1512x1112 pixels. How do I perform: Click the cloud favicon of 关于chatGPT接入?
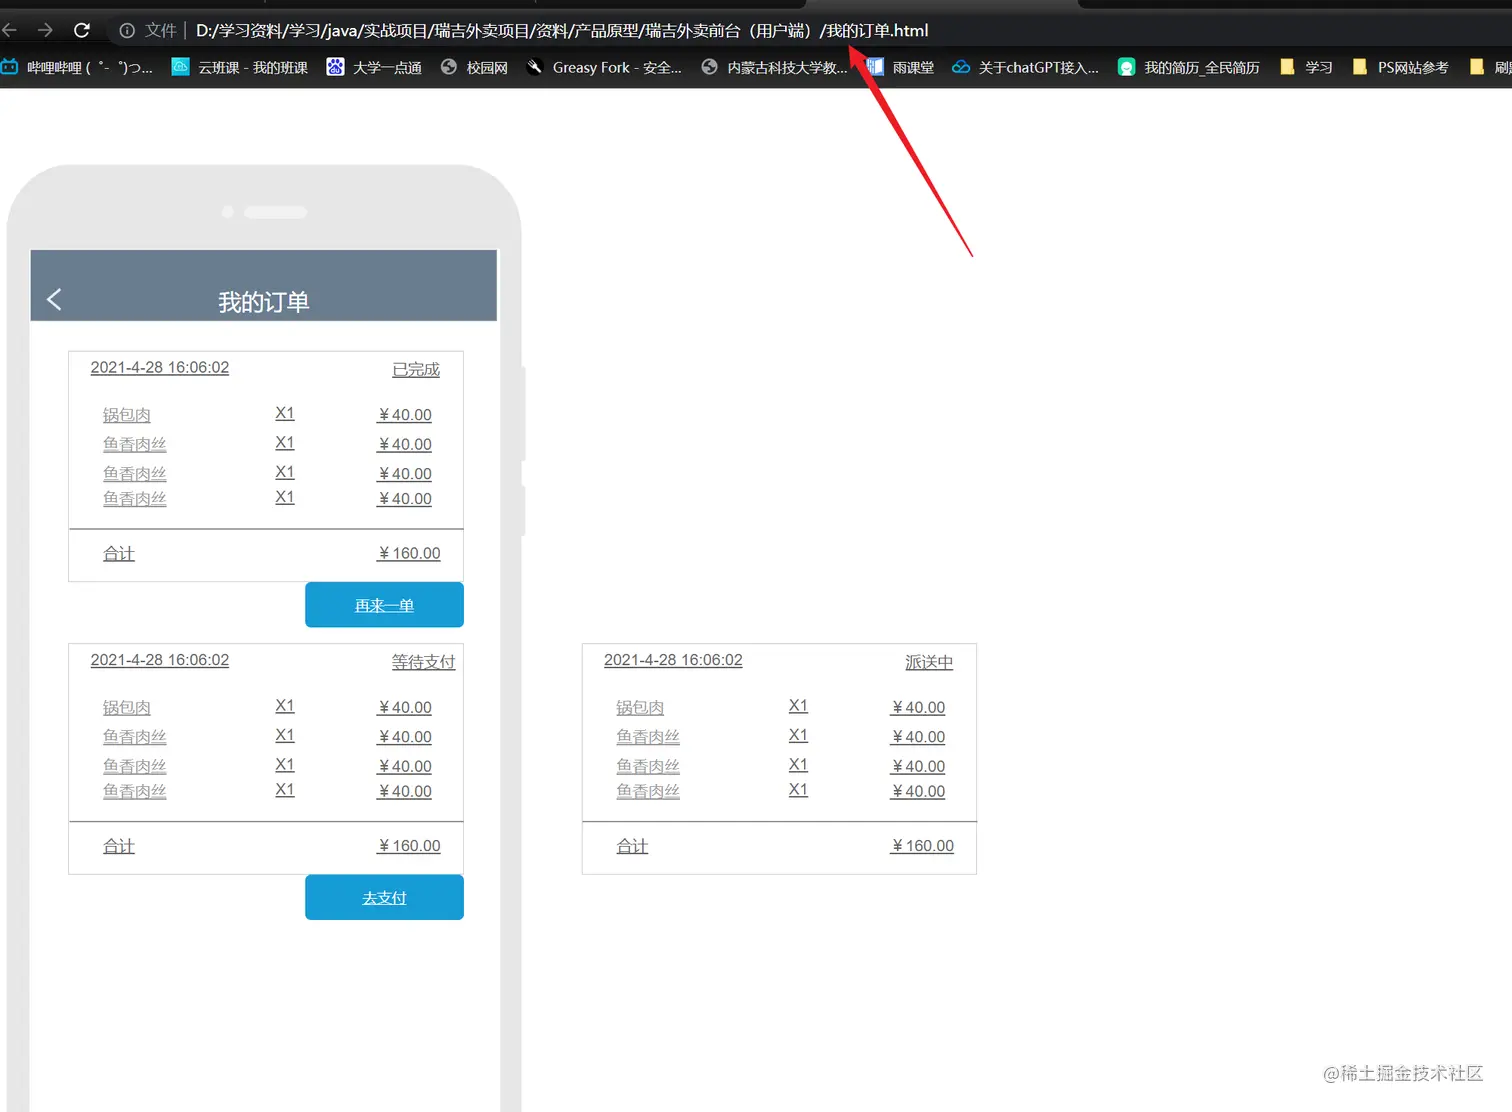pyautogui.click(x=961, y=67)
